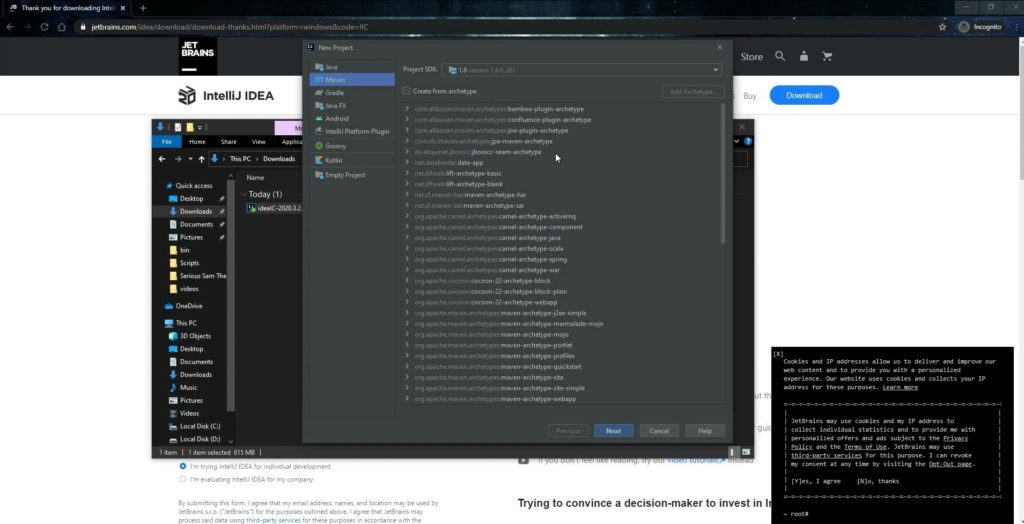
Task: Open the JetBrains shopping cart
Action: pos(827,56)
